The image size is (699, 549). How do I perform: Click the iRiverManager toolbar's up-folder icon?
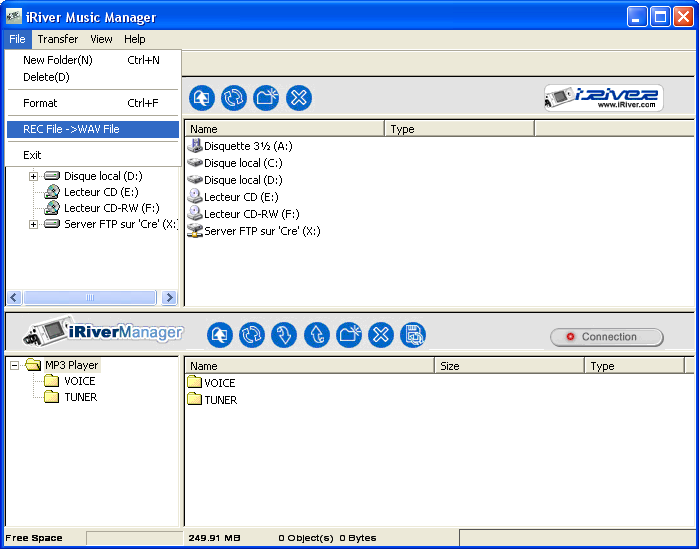coord(220,335)
